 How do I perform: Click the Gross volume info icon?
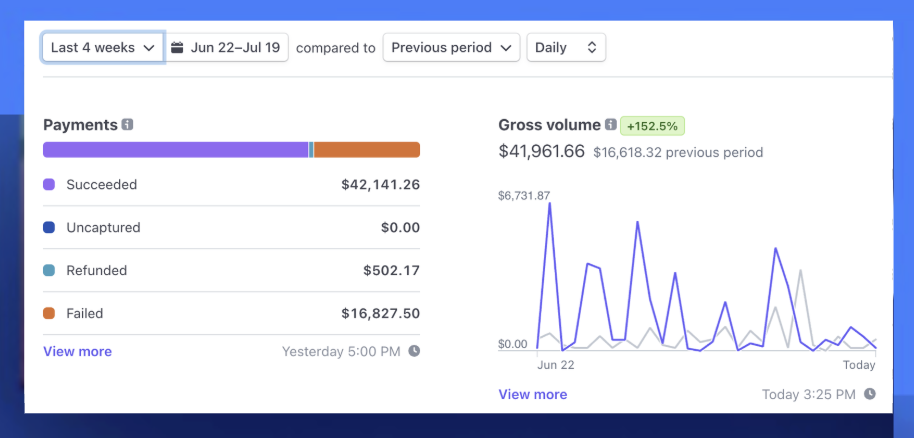click(x=610, y=125)
